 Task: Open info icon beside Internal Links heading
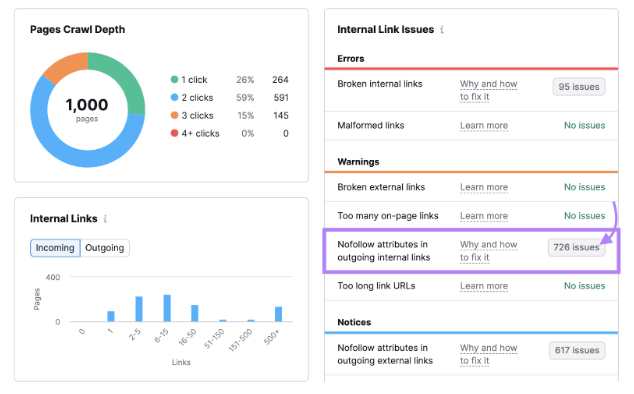[105, 219]
